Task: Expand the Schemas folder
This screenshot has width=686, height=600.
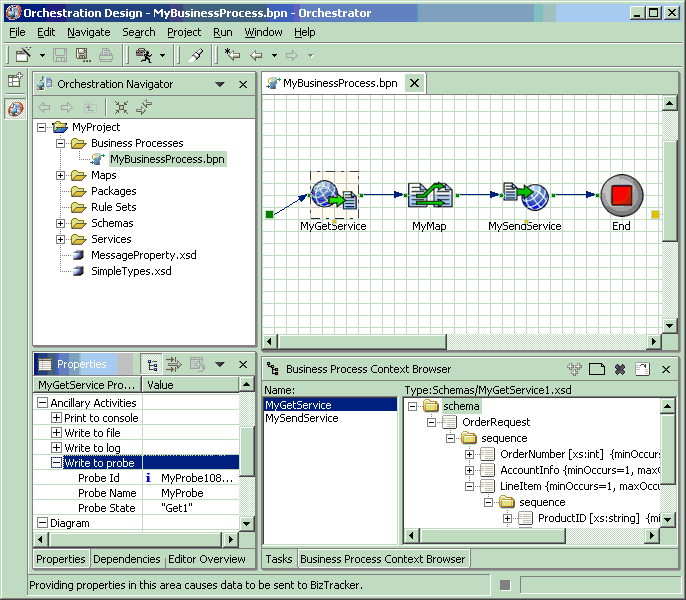Action: tap(60, 223)
